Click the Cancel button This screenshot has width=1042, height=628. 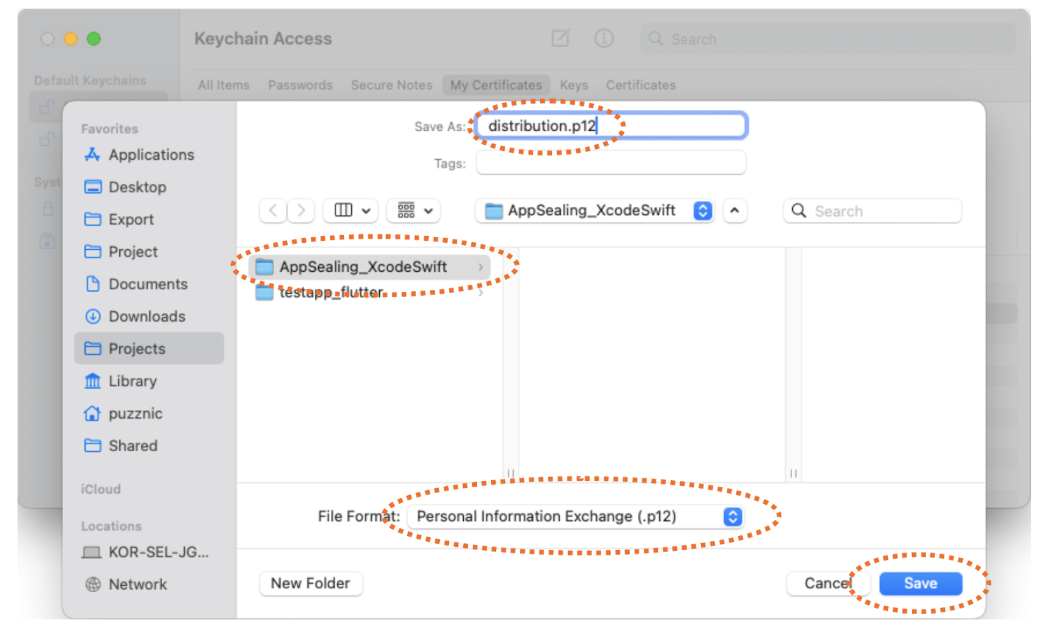[826, 583]
